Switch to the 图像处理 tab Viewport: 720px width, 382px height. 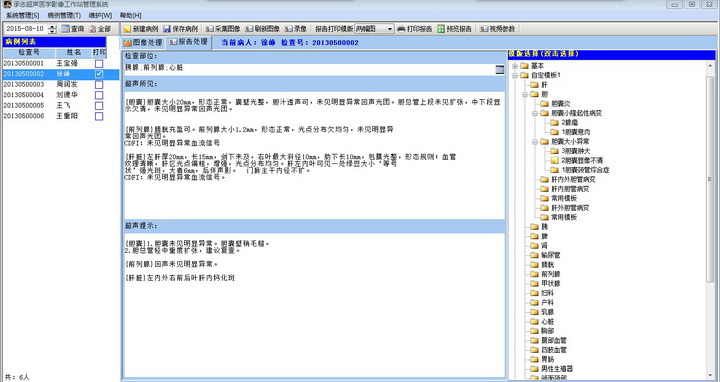142,43
